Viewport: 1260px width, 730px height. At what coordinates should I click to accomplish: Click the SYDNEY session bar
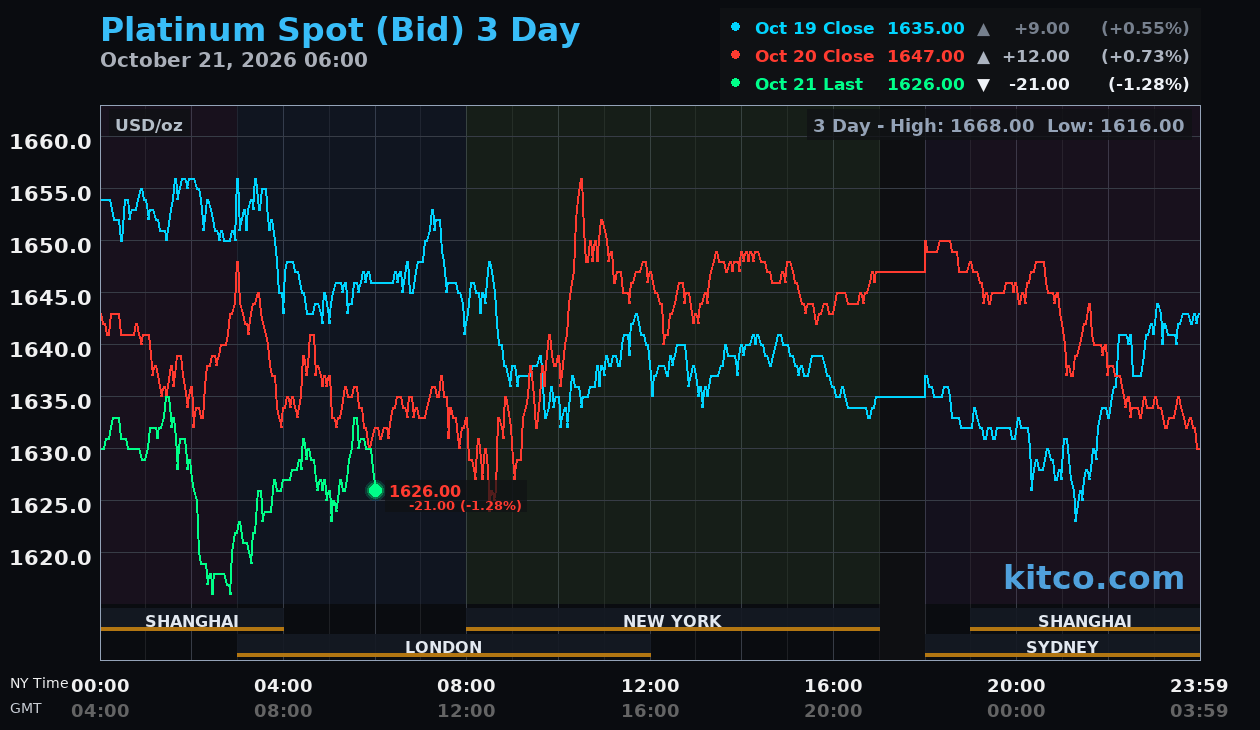(x=1062, y=646)
